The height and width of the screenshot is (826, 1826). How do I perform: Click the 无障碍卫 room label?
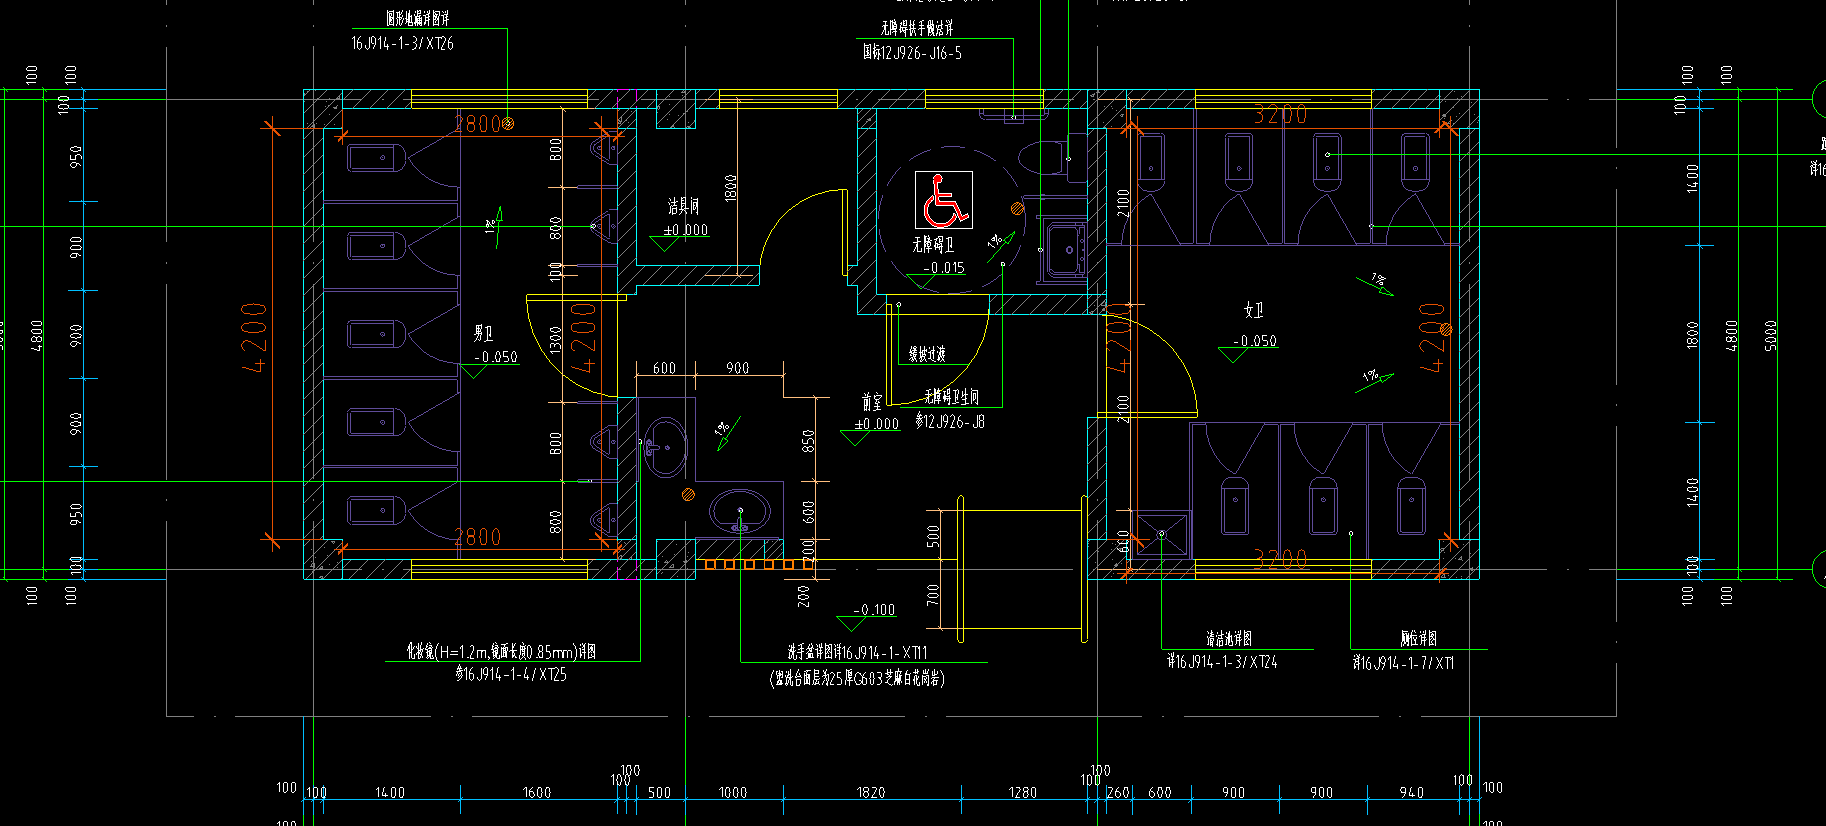[x=933, y=244]
